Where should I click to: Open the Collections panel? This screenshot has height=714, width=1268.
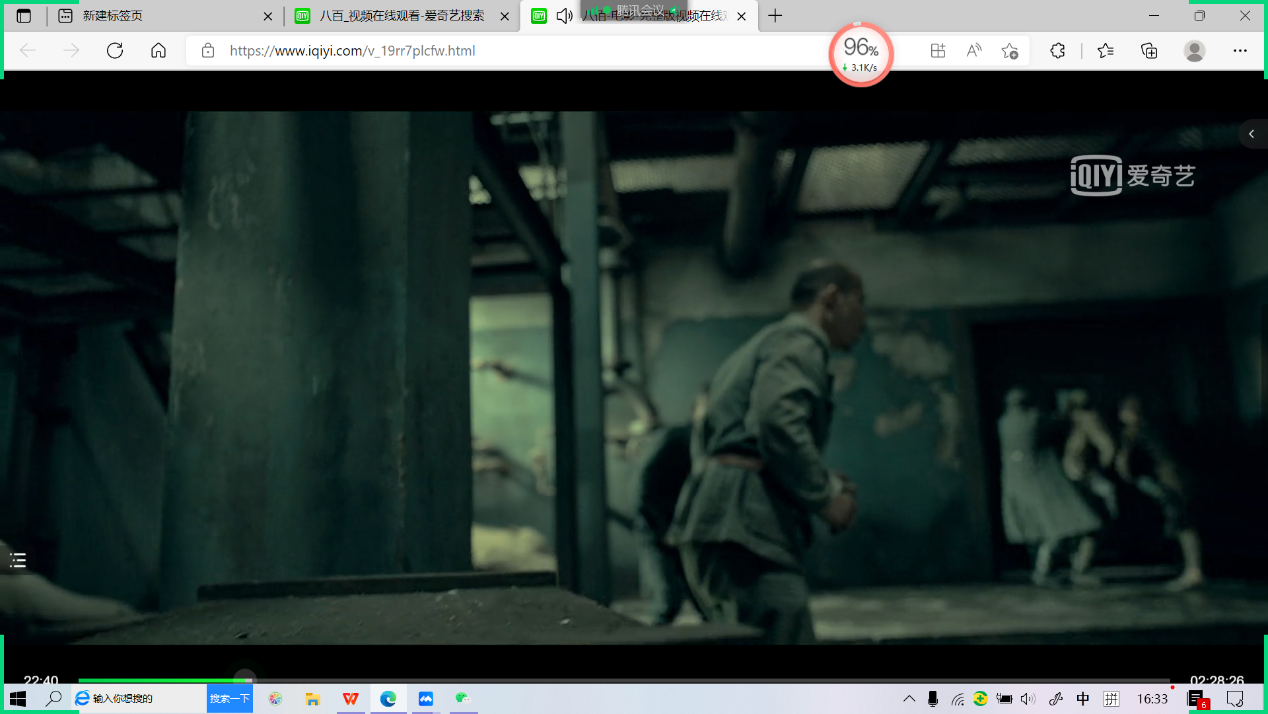click(x=1149, y=51)
